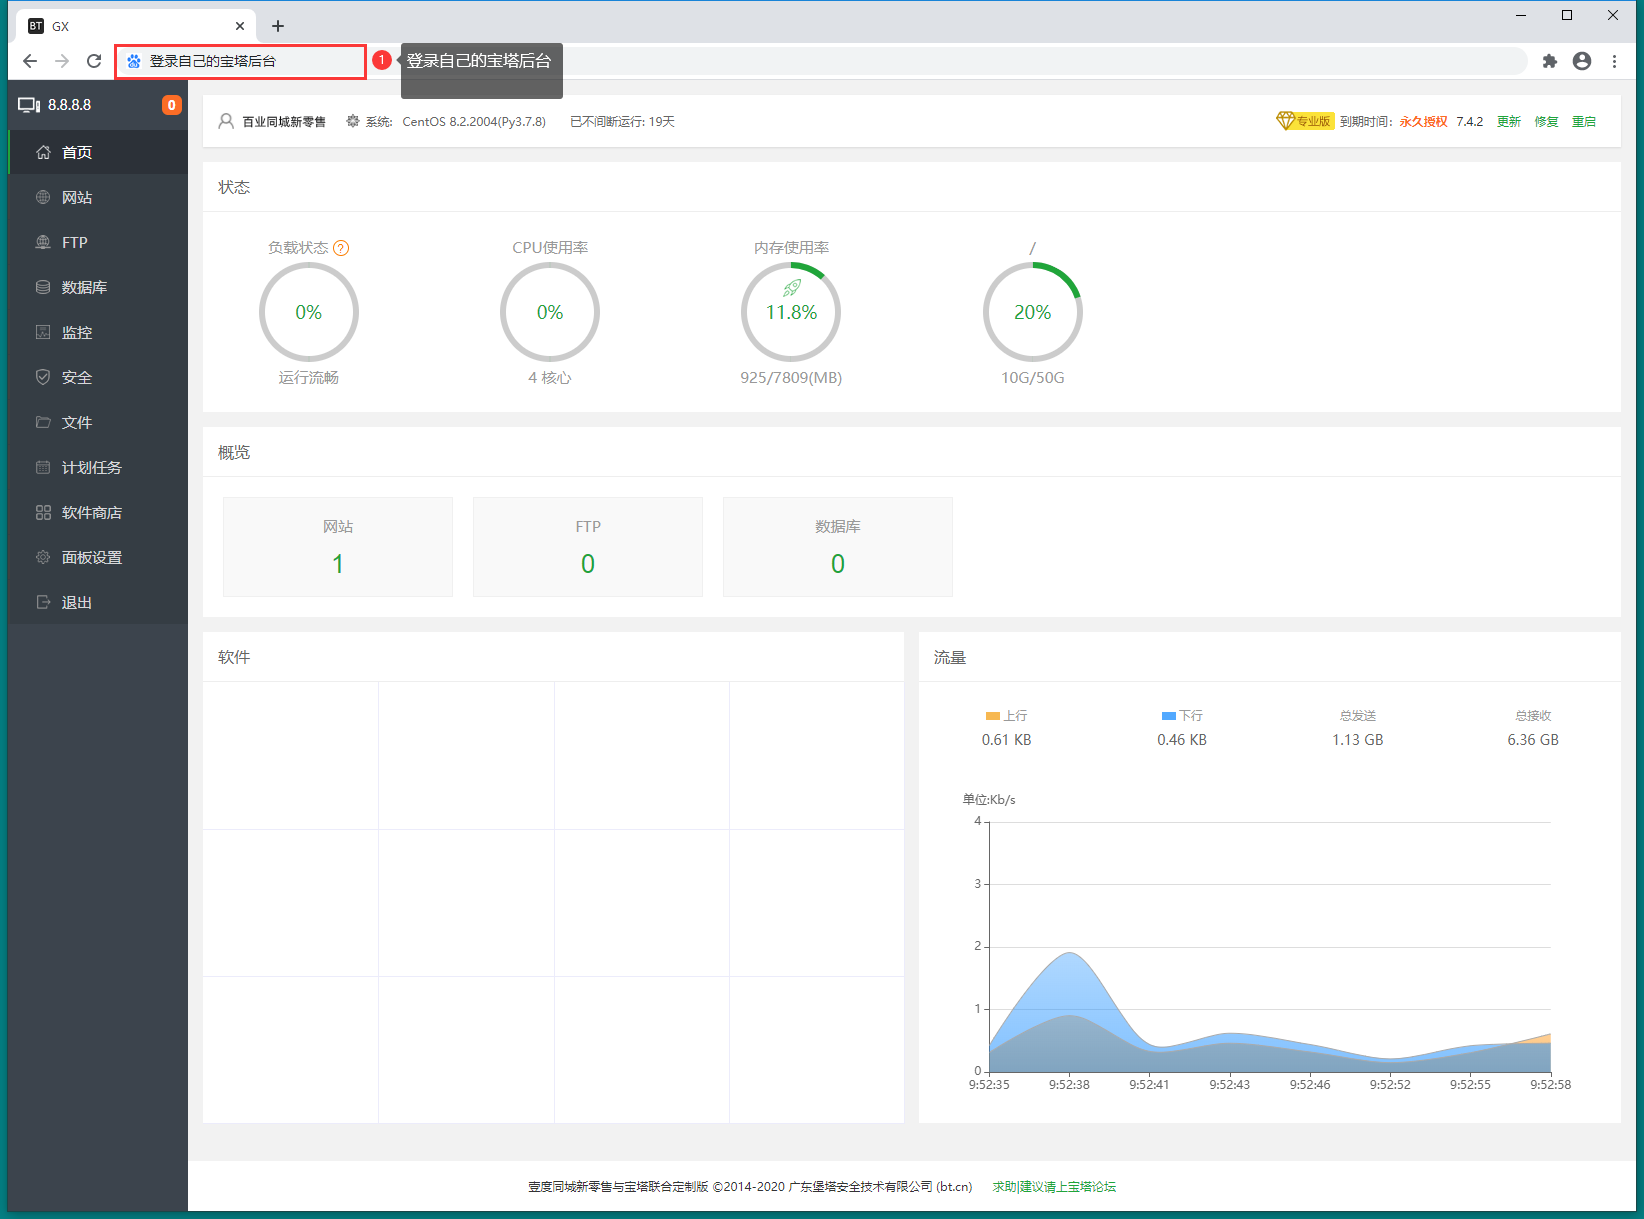Go to 数据库 in the sidebar
This screenshot has height=1219, width=1644.
click(84, 288)
